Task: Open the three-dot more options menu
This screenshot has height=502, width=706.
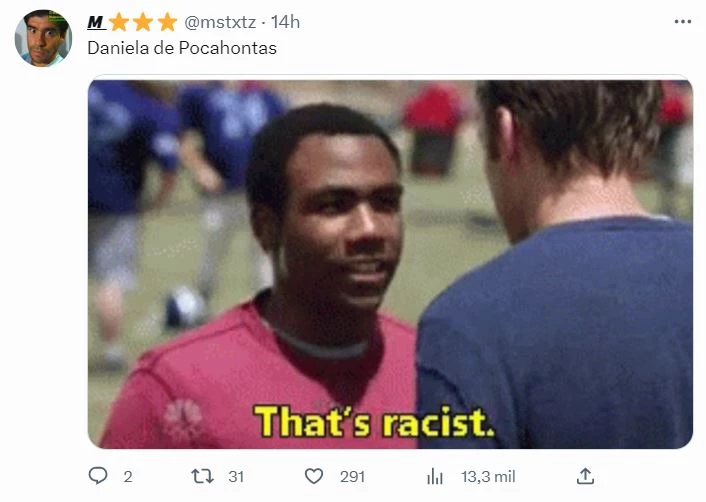Action: (x=683, y=22)
